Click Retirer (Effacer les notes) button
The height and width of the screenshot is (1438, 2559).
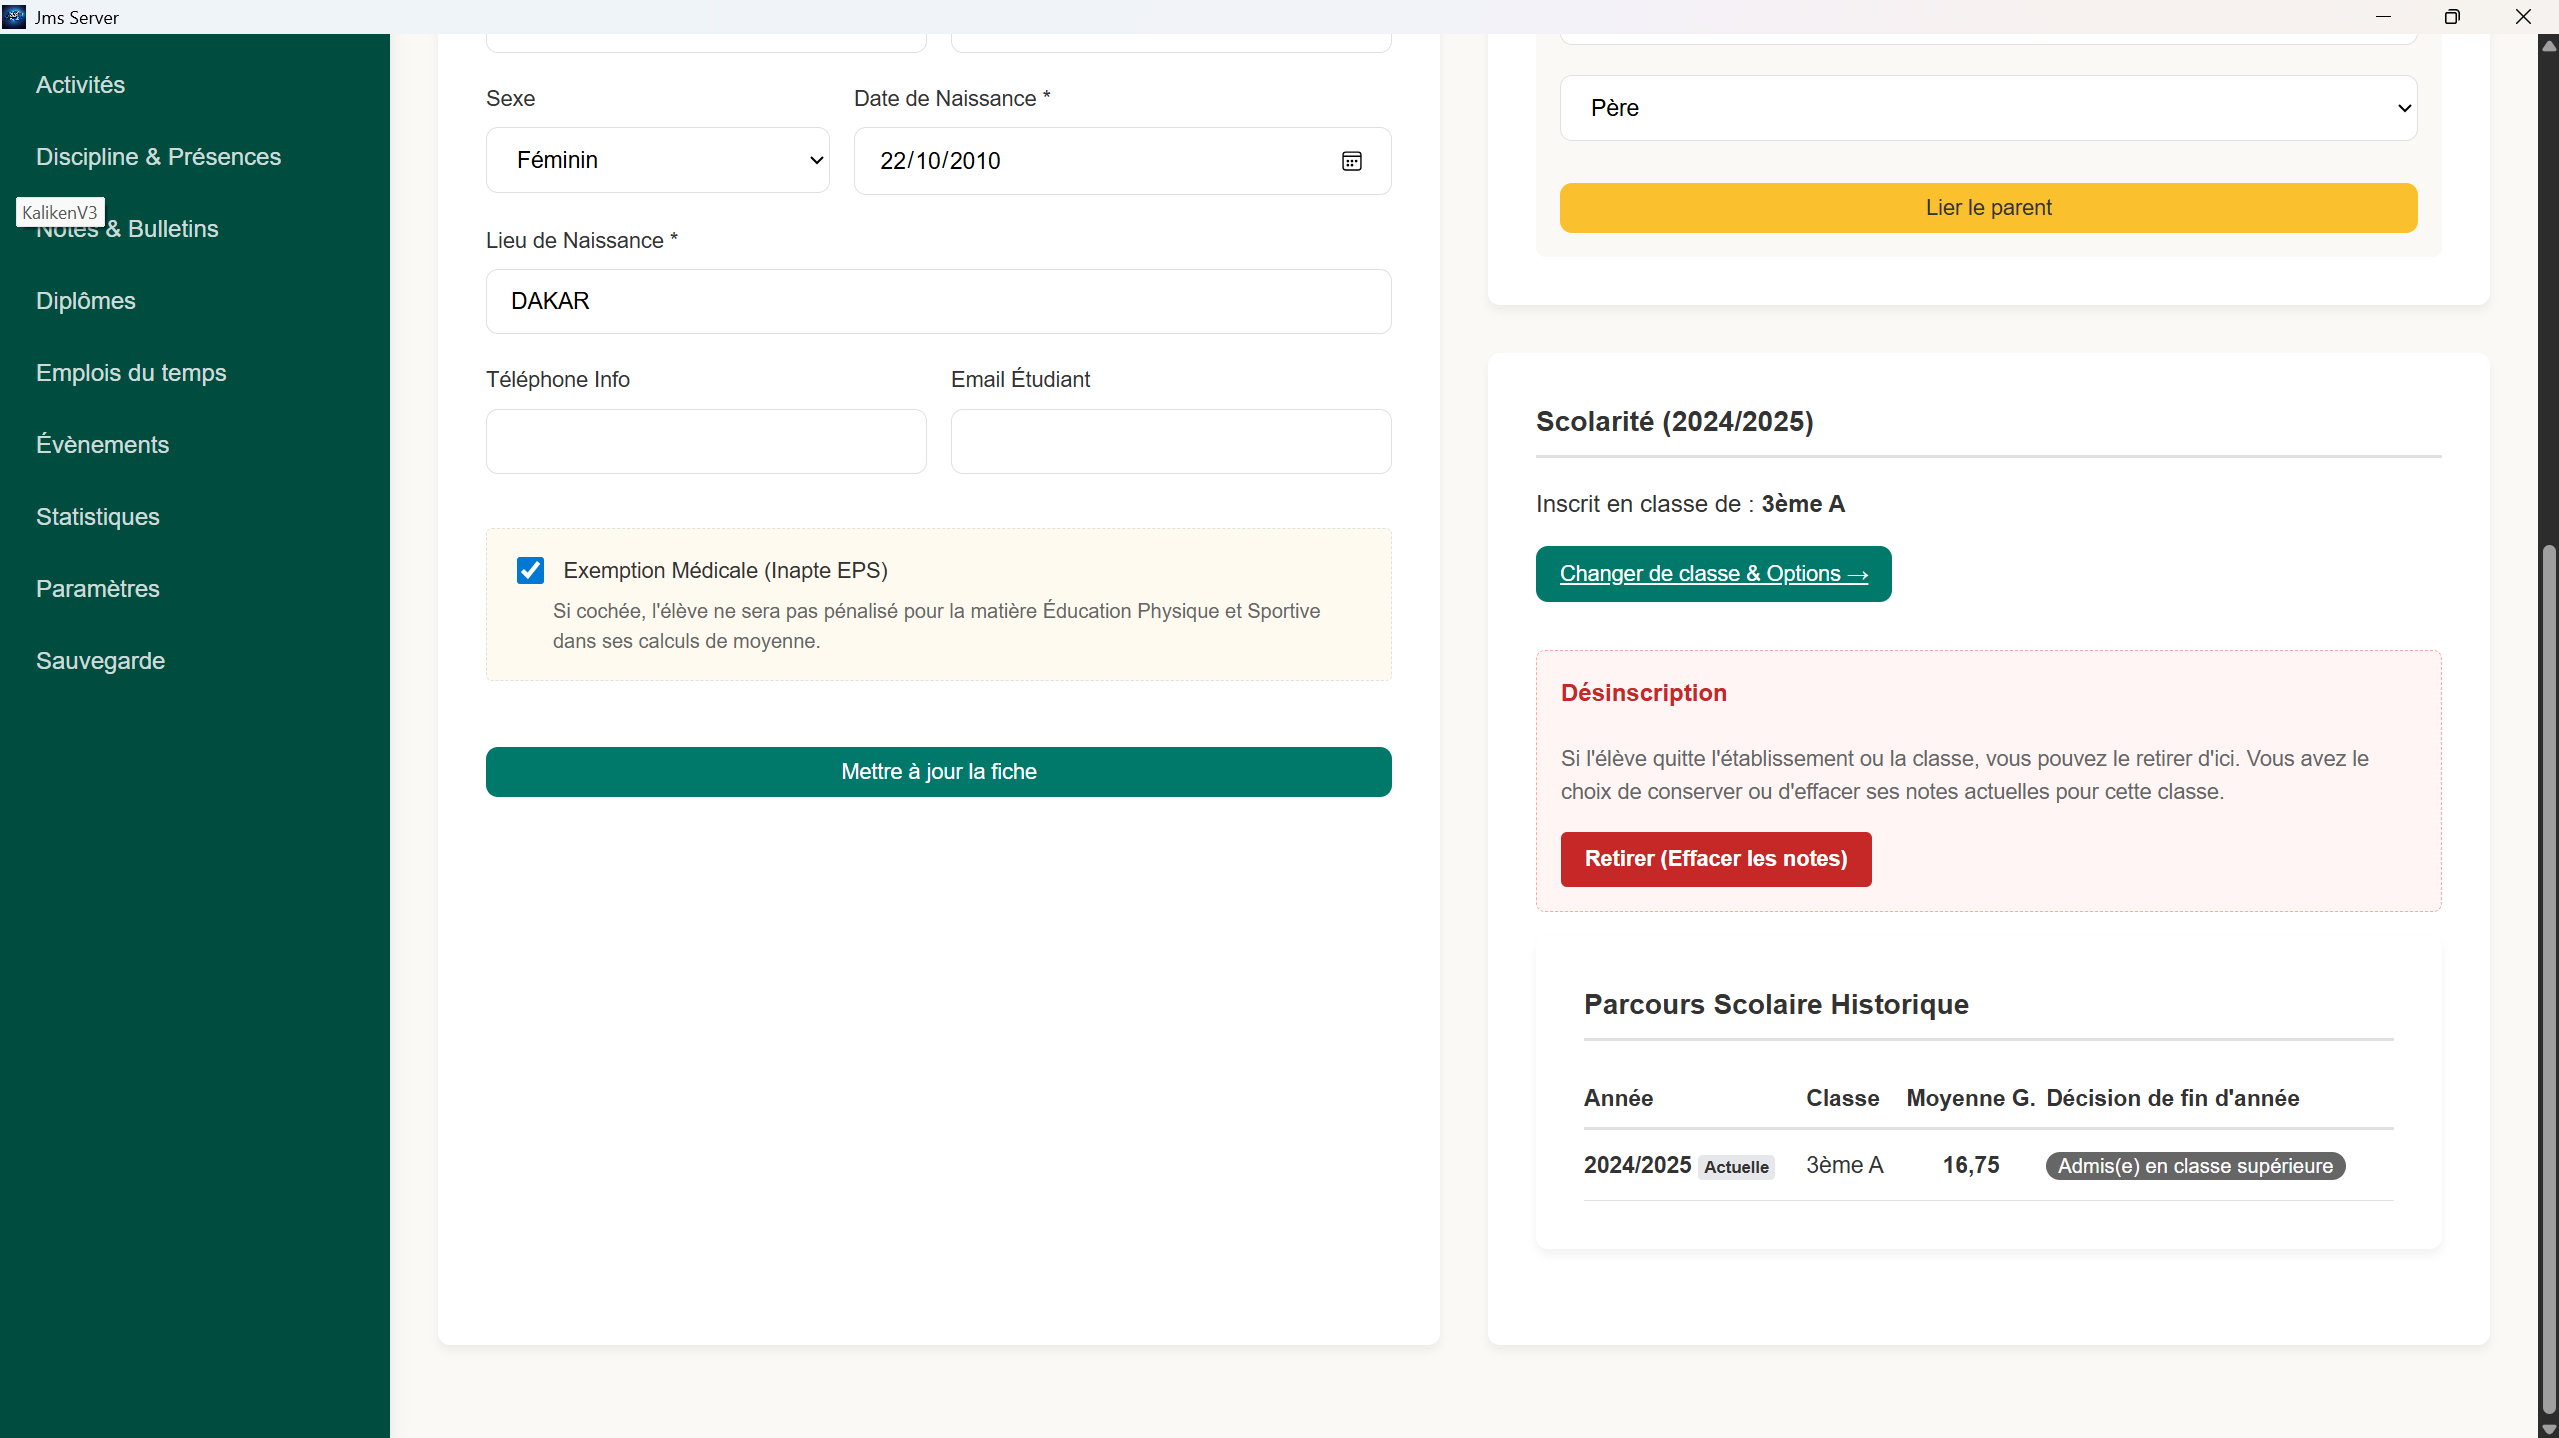tap(1715, 859)
